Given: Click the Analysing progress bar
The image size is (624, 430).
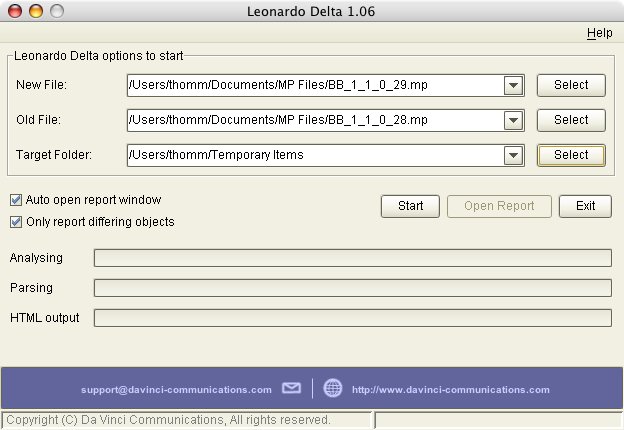Looking at the screenshot, I should click(352, 258).
